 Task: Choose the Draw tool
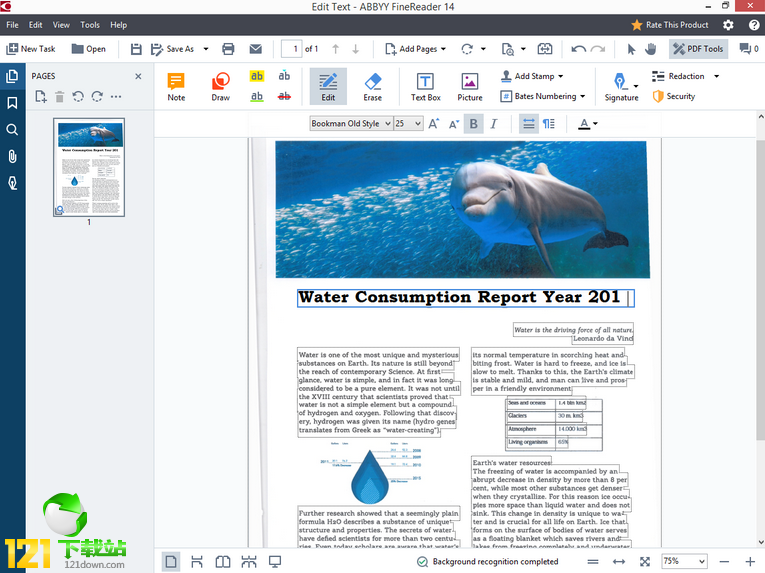[x=220, y=87]
